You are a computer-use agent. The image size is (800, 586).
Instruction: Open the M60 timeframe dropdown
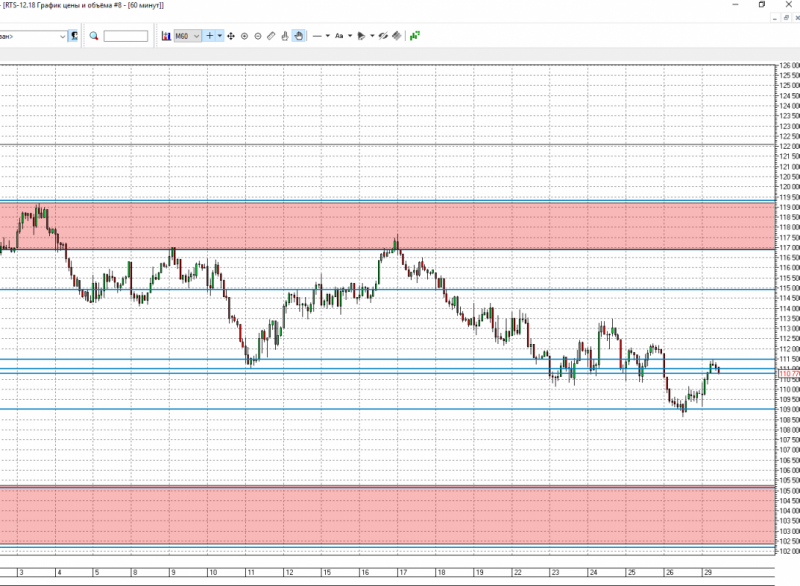tap(187, 36)
